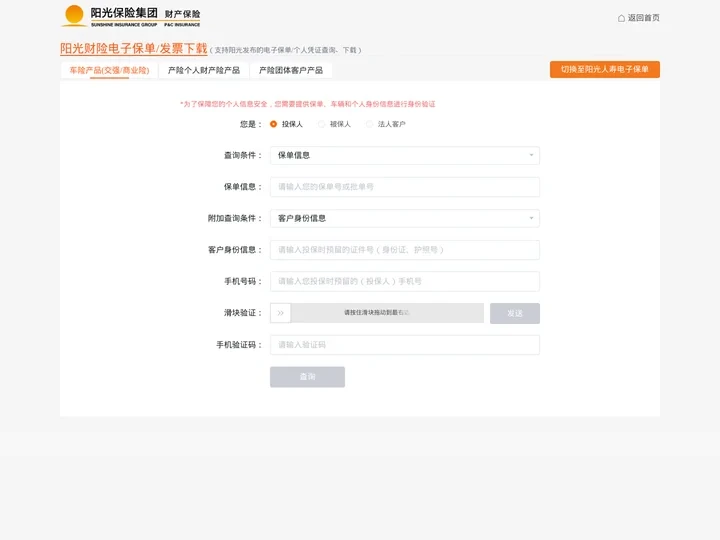Select the 投保人 radio button
This screenshot has height=540, width=720.
point(273,124)
